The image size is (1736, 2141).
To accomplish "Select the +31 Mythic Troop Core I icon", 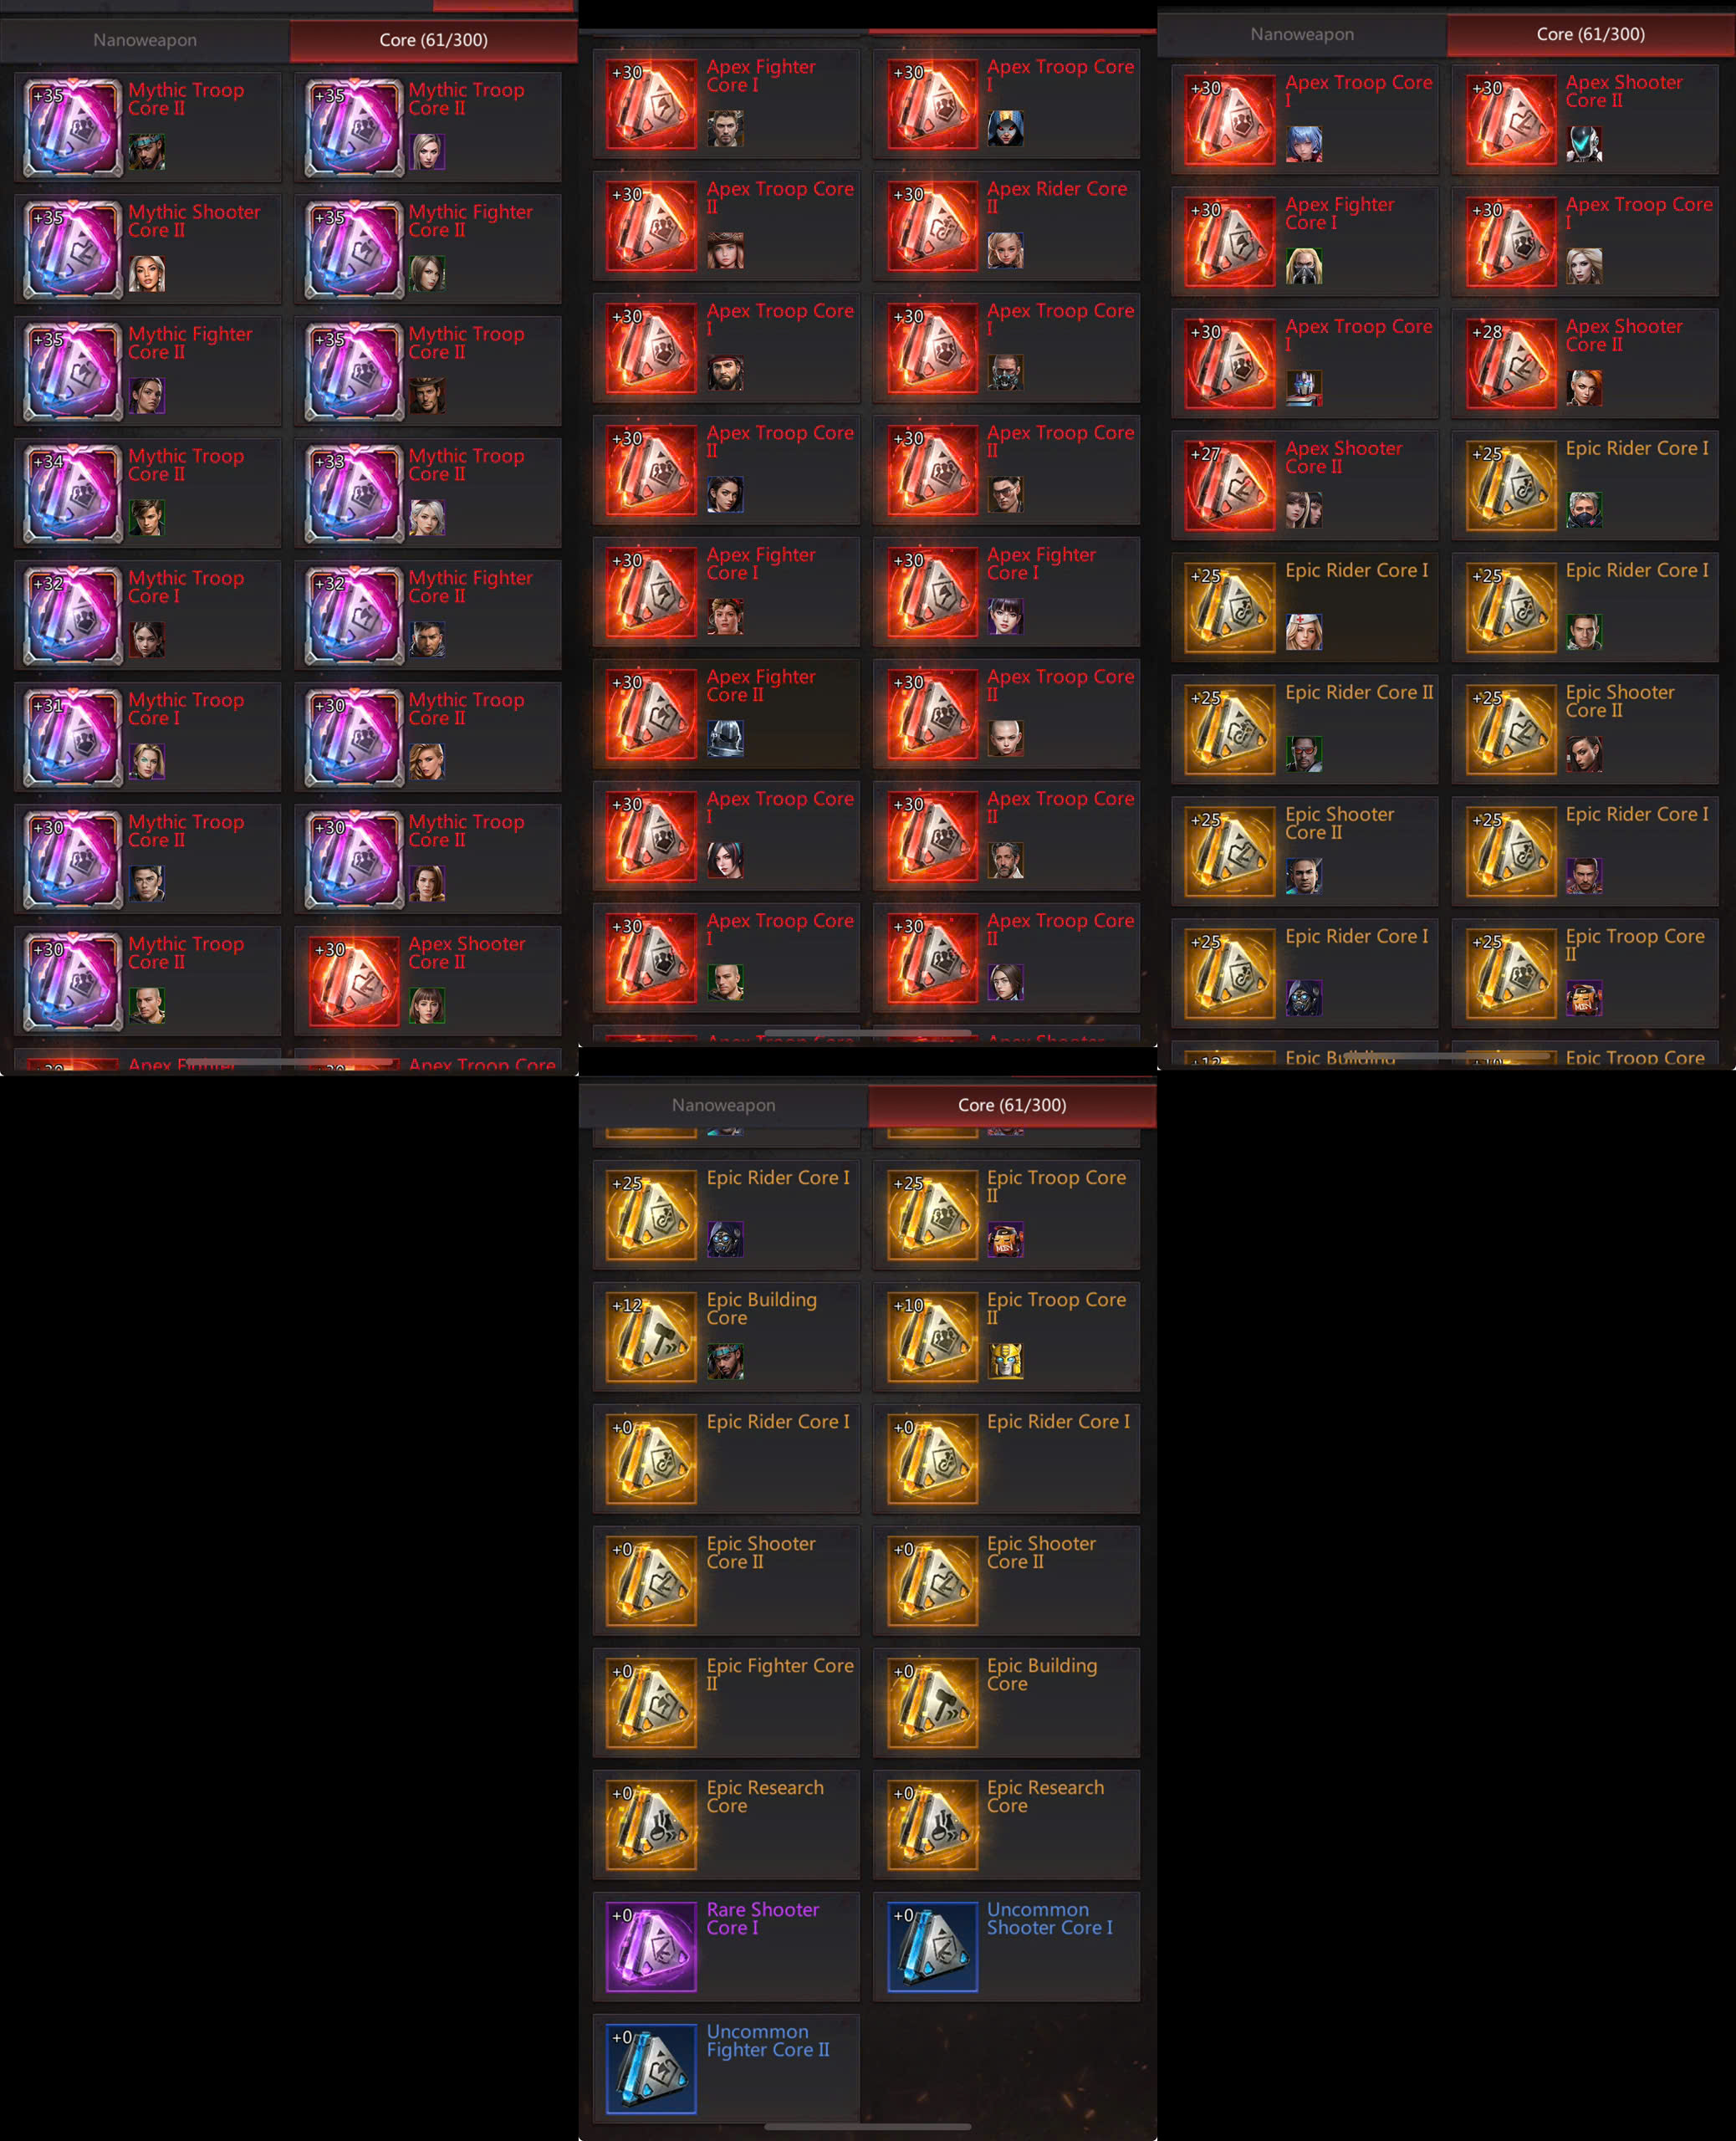I will (73, 737).
